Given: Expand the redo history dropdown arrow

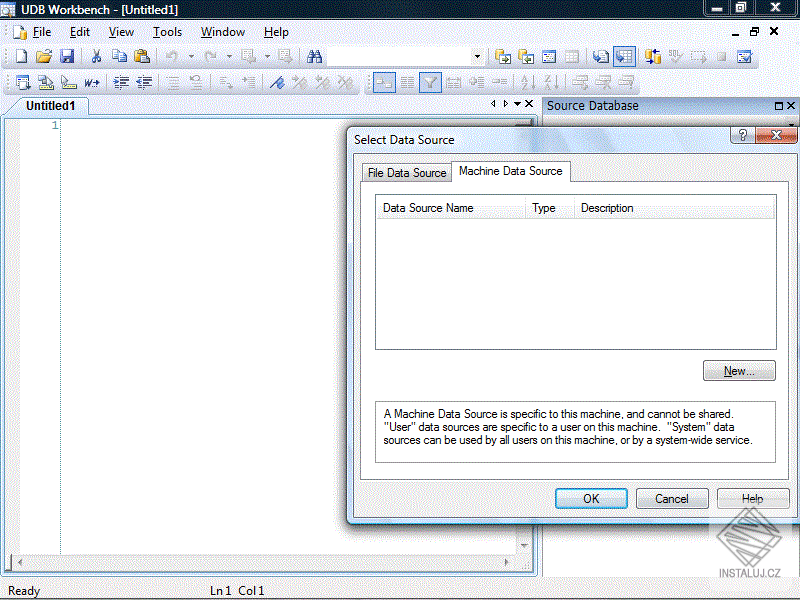Looking at the screenshot, I should (229, 56).
